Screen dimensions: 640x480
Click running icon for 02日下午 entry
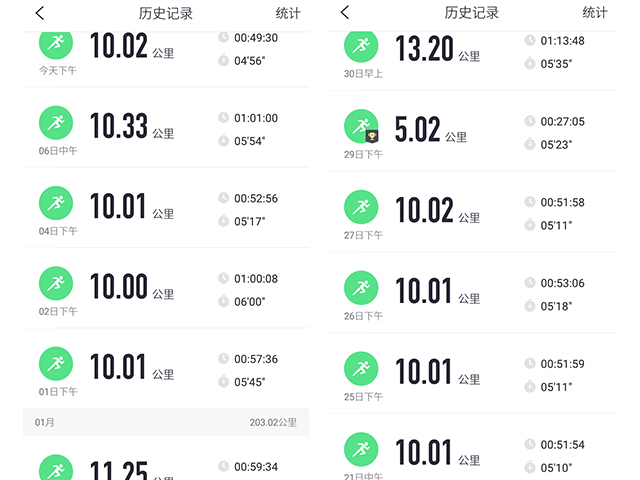click(x=56, y=283)
